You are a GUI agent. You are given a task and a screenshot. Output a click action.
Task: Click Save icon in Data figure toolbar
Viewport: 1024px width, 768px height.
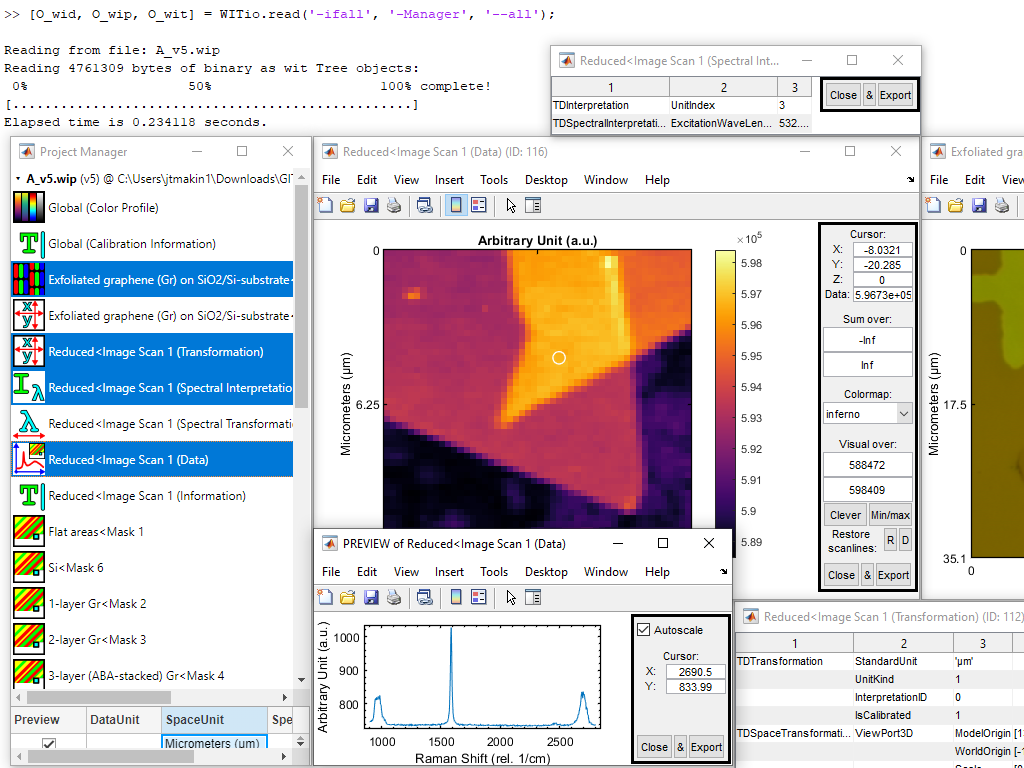[x=371, y=206]
